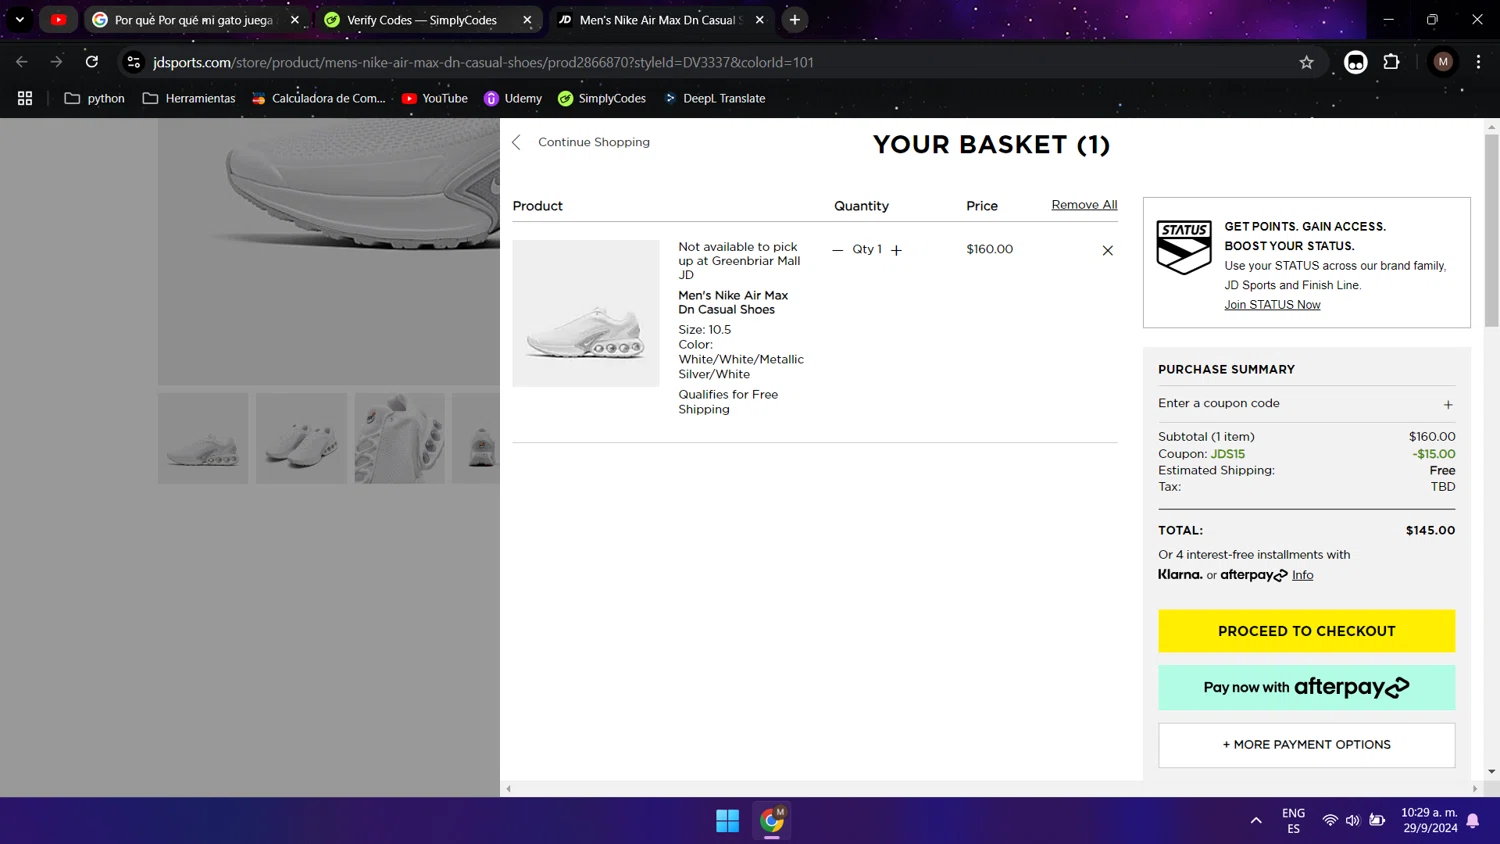Screen dimensions: 1500x844
Task: Decrease quantity with the minus button
Action: (838, 250)
